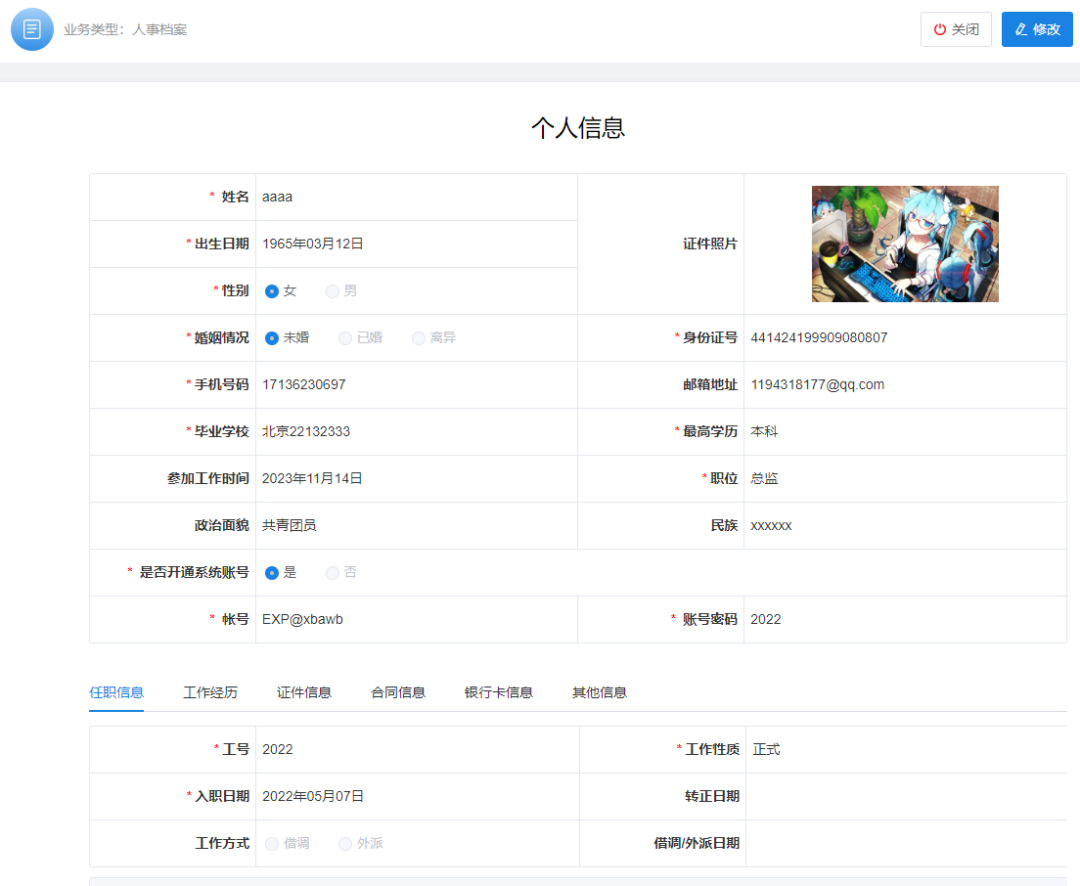
Task: Click the empty 借调/外派日期 field
Action: 906,843
